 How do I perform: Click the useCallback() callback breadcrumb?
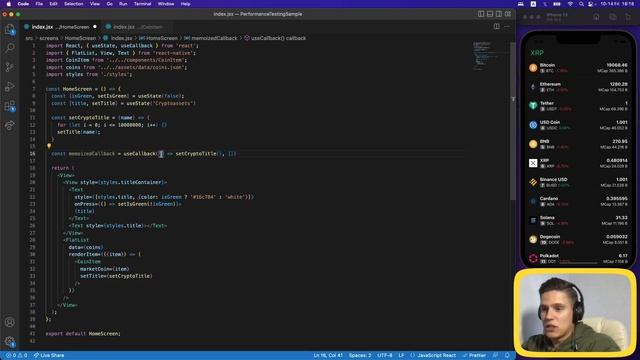point(275,38)
